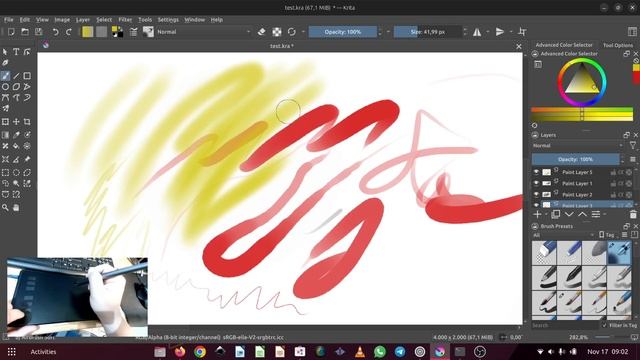
Task: Hide Paint Layer 2 with eye icon
Action: pos(536,194)
